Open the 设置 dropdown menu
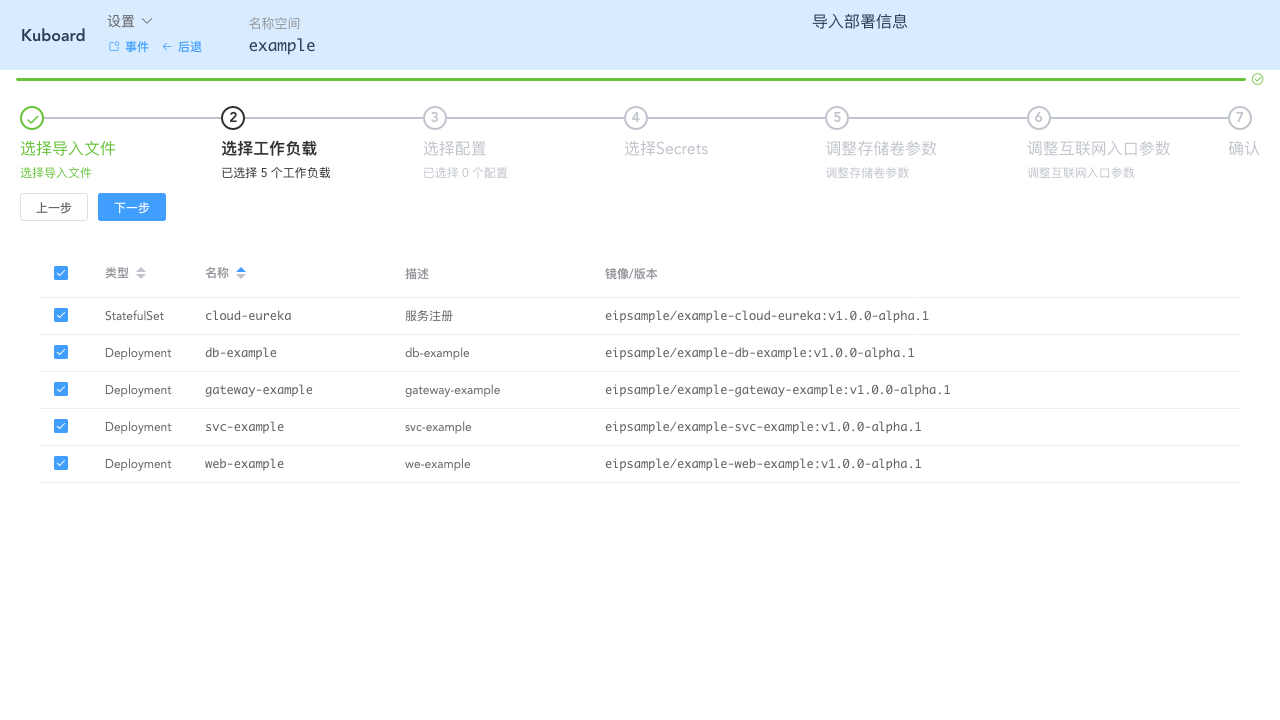 coord(127,20)
